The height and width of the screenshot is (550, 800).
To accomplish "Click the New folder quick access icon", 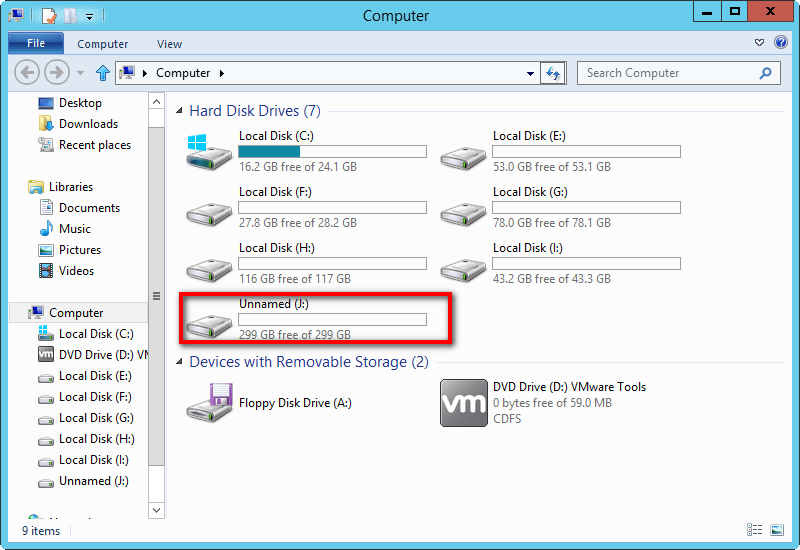I will click(70, 16).
